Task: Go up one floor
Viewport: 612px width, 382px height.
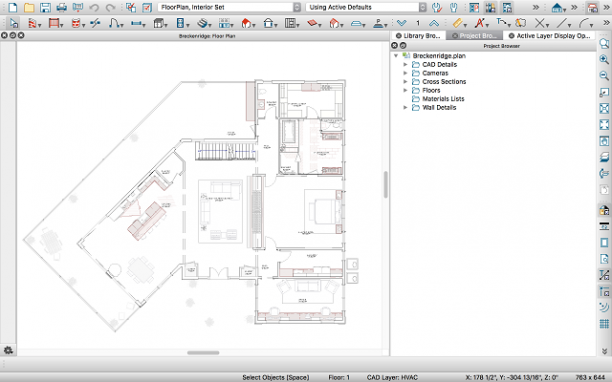Action: [434, 23]
